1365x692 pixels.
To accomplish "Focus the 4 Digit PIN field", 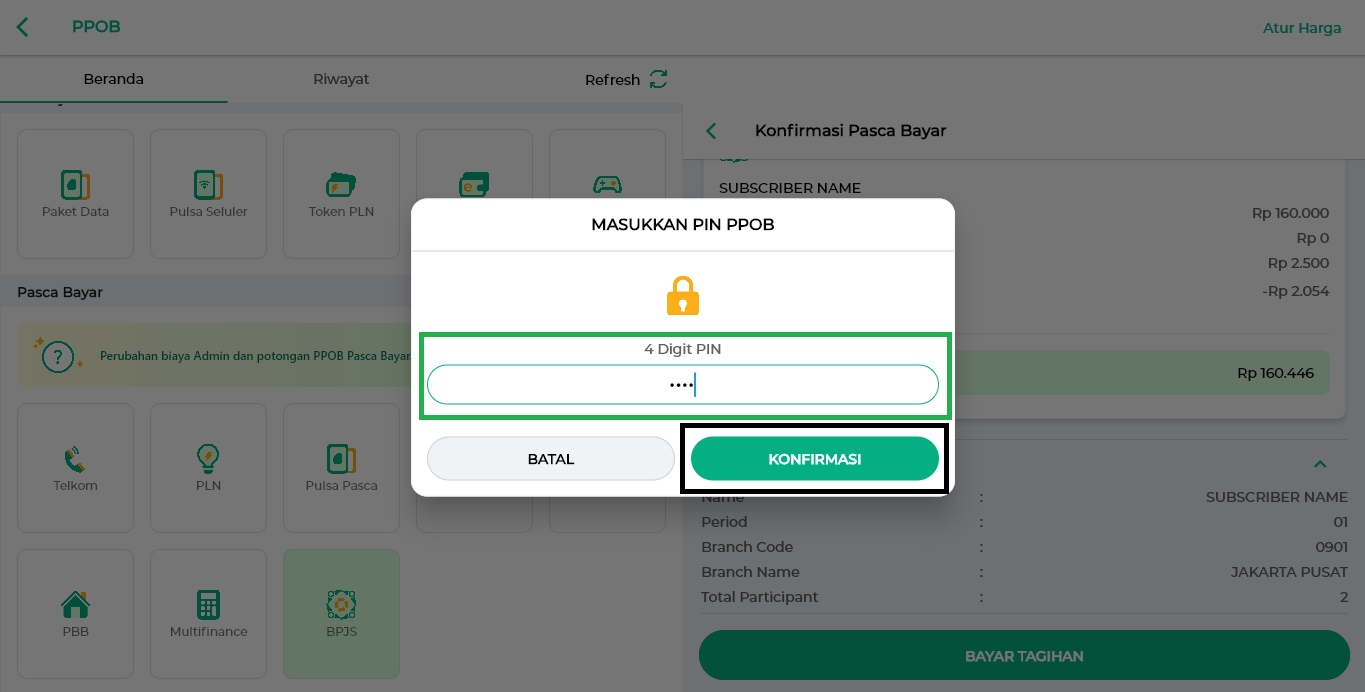I will (x=683, y=384).
